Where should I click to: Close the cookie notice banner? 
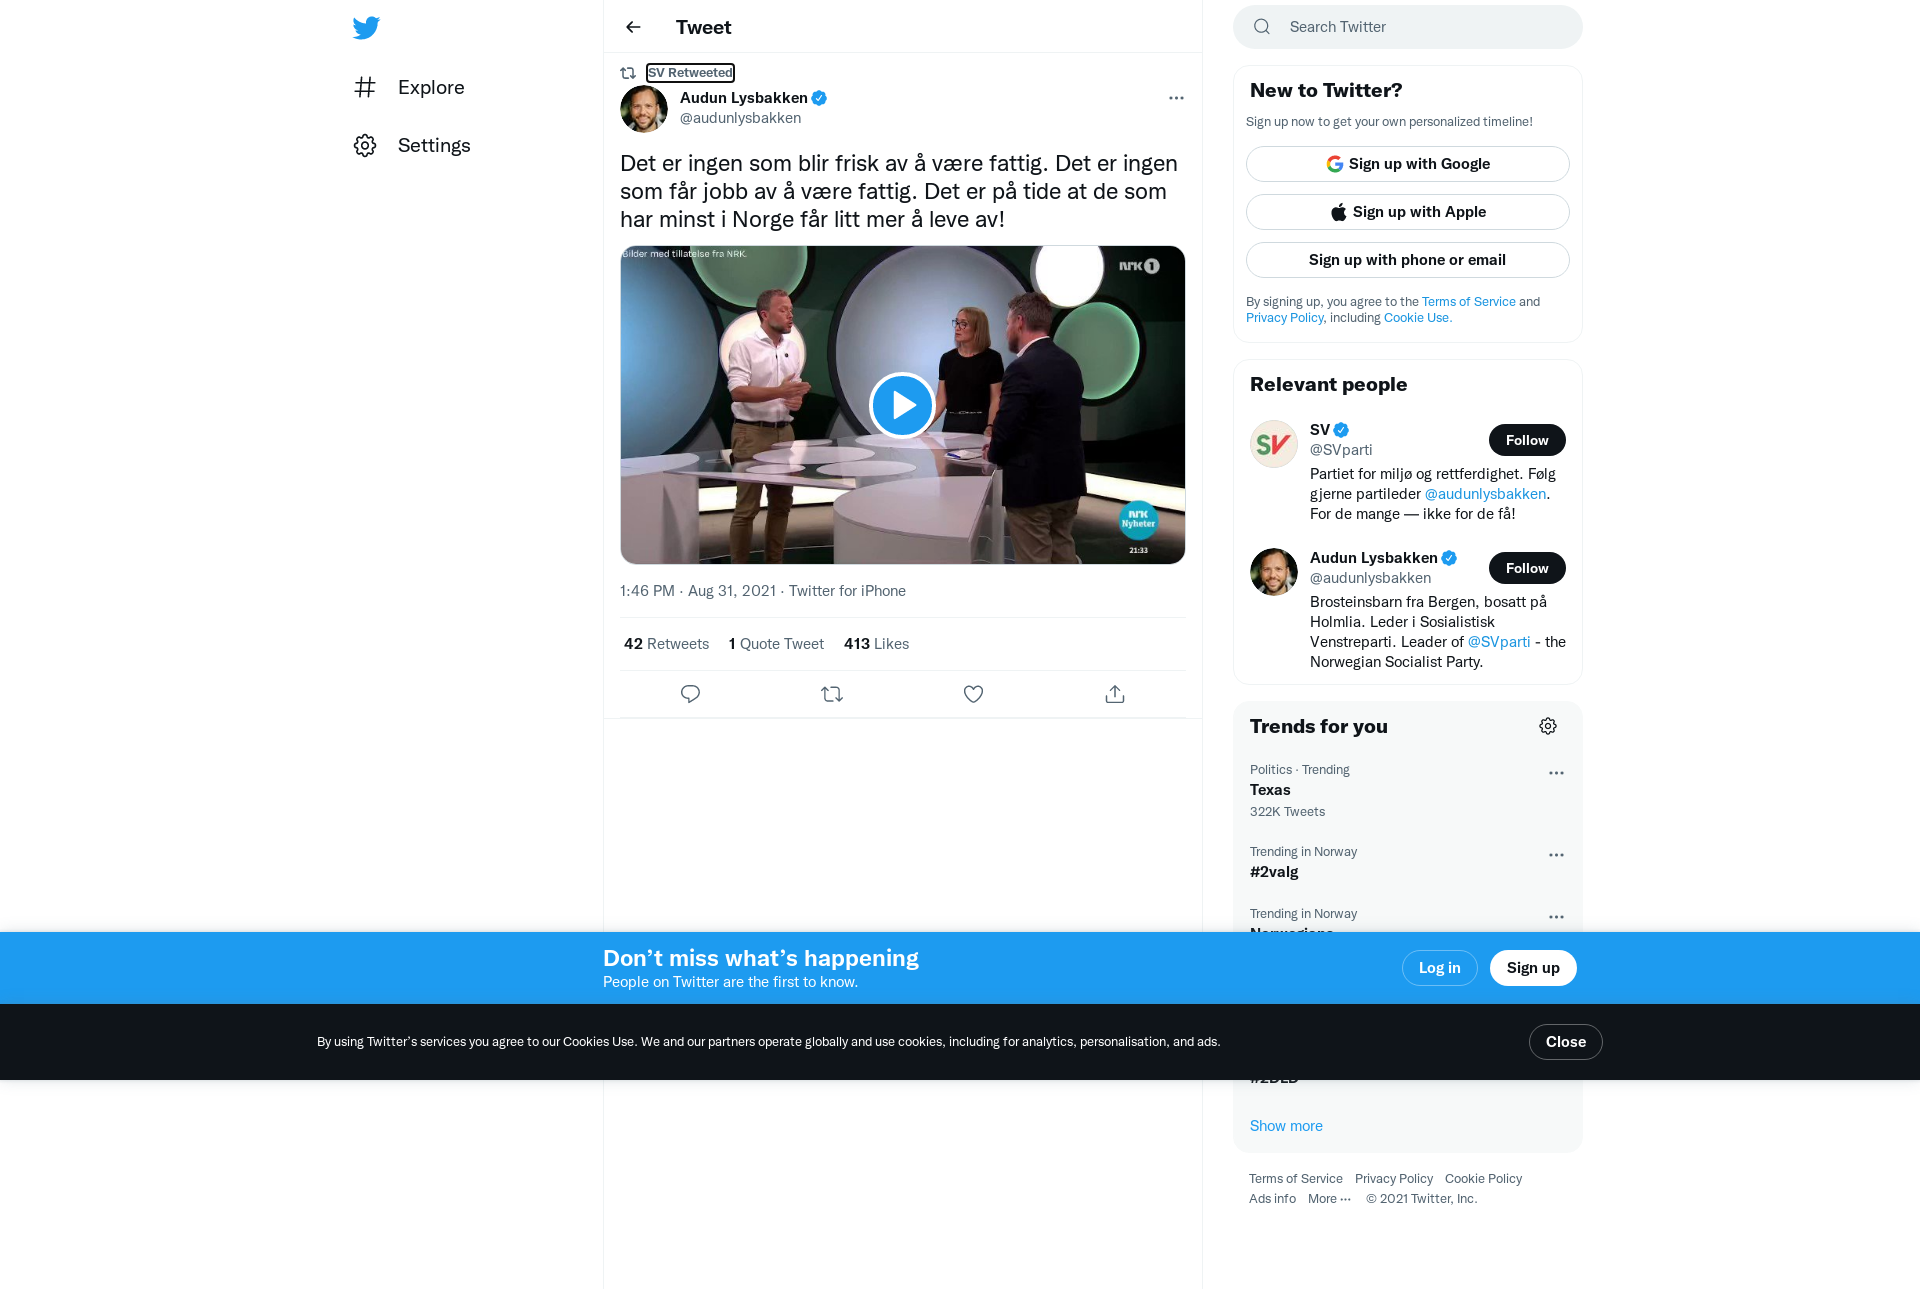coord(1565,1042)
